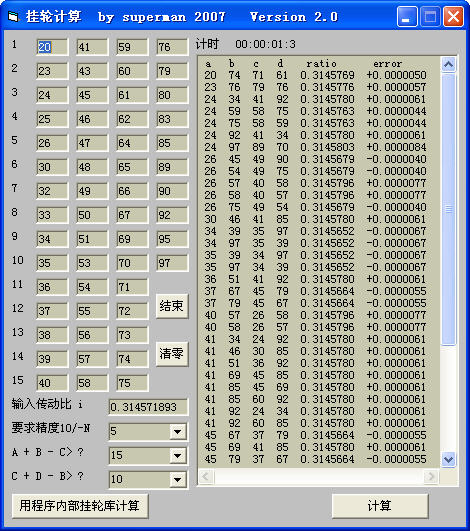The image size is (470, 531).
Task: Click gear field in row 5 containing 85
Action: (x=172, y=143)
